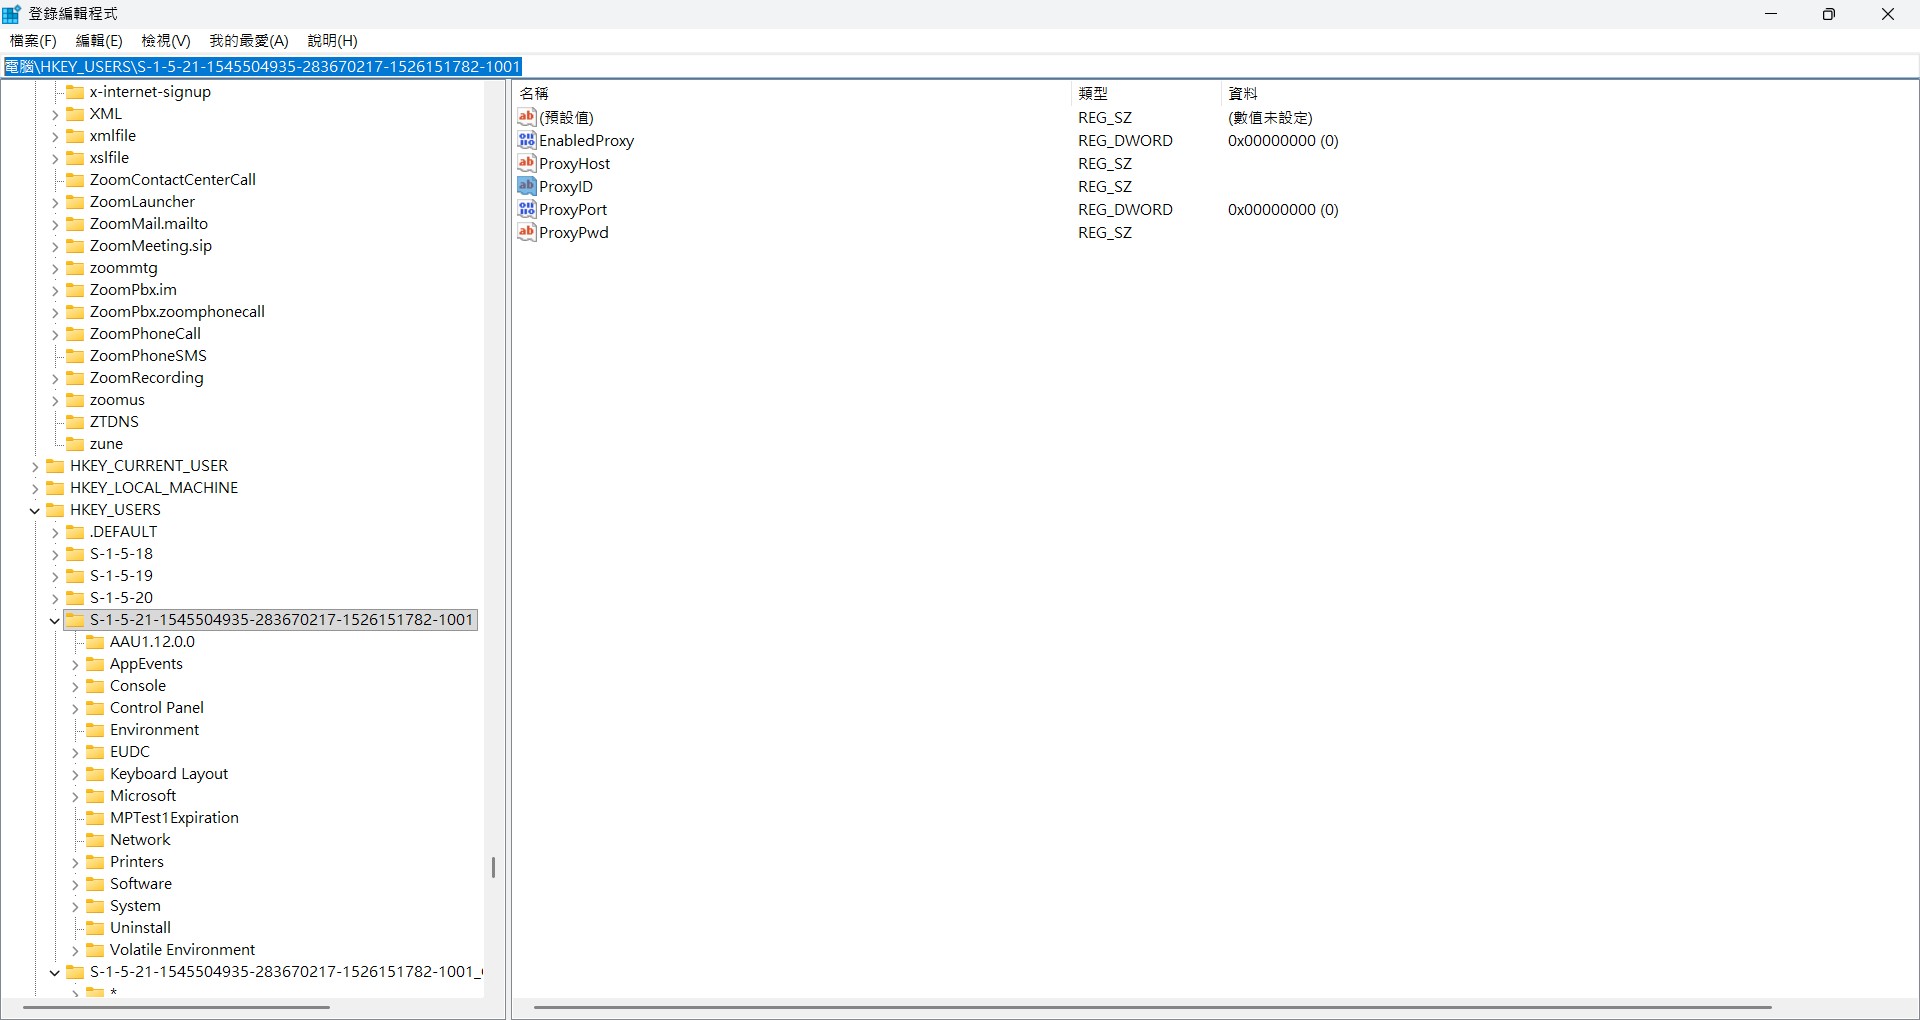Click the EnabledProxy DWORD value icon
Image resolution: width=1920 pixels, height=1020 pixels.
[527, 140]
